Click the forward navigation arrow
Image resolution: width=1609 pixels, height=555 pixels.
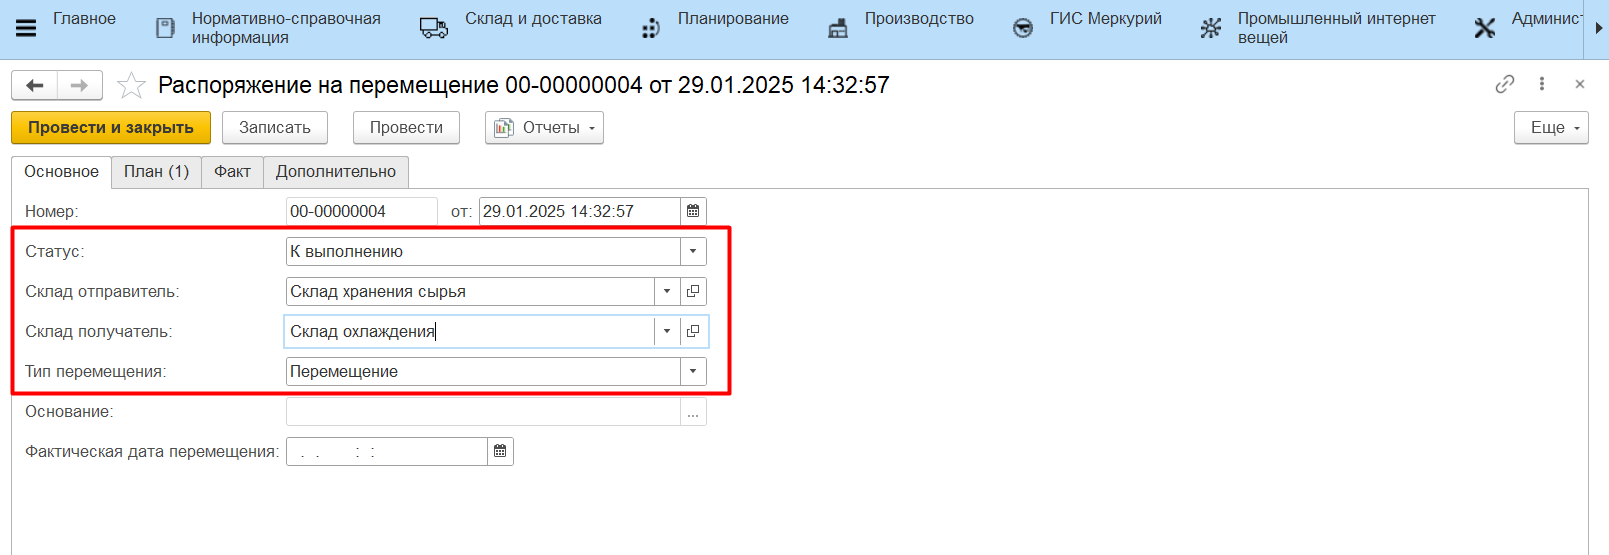pyautogui.click(x=80, y=86)
